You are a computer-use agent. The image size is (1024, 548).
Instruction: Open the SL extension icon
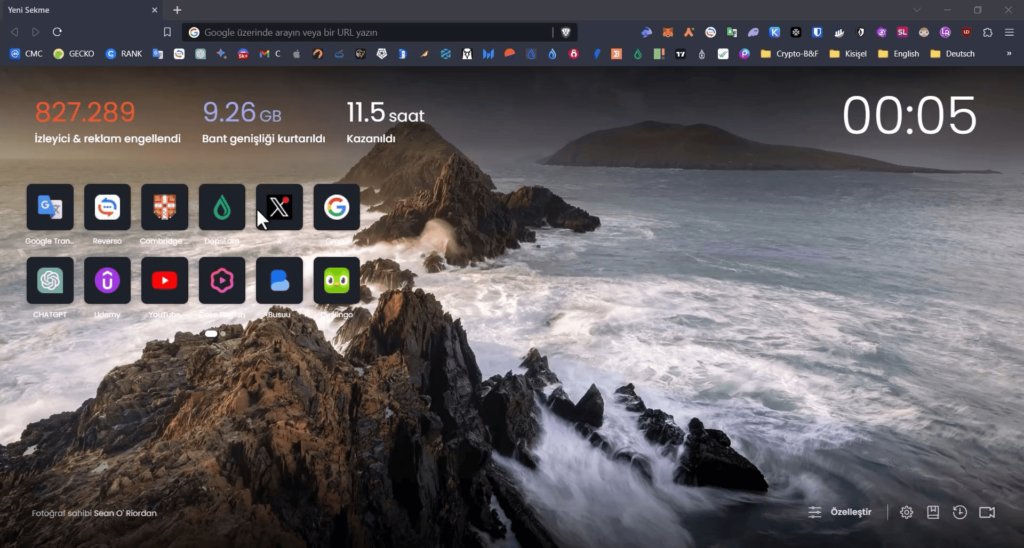point(902,32)
